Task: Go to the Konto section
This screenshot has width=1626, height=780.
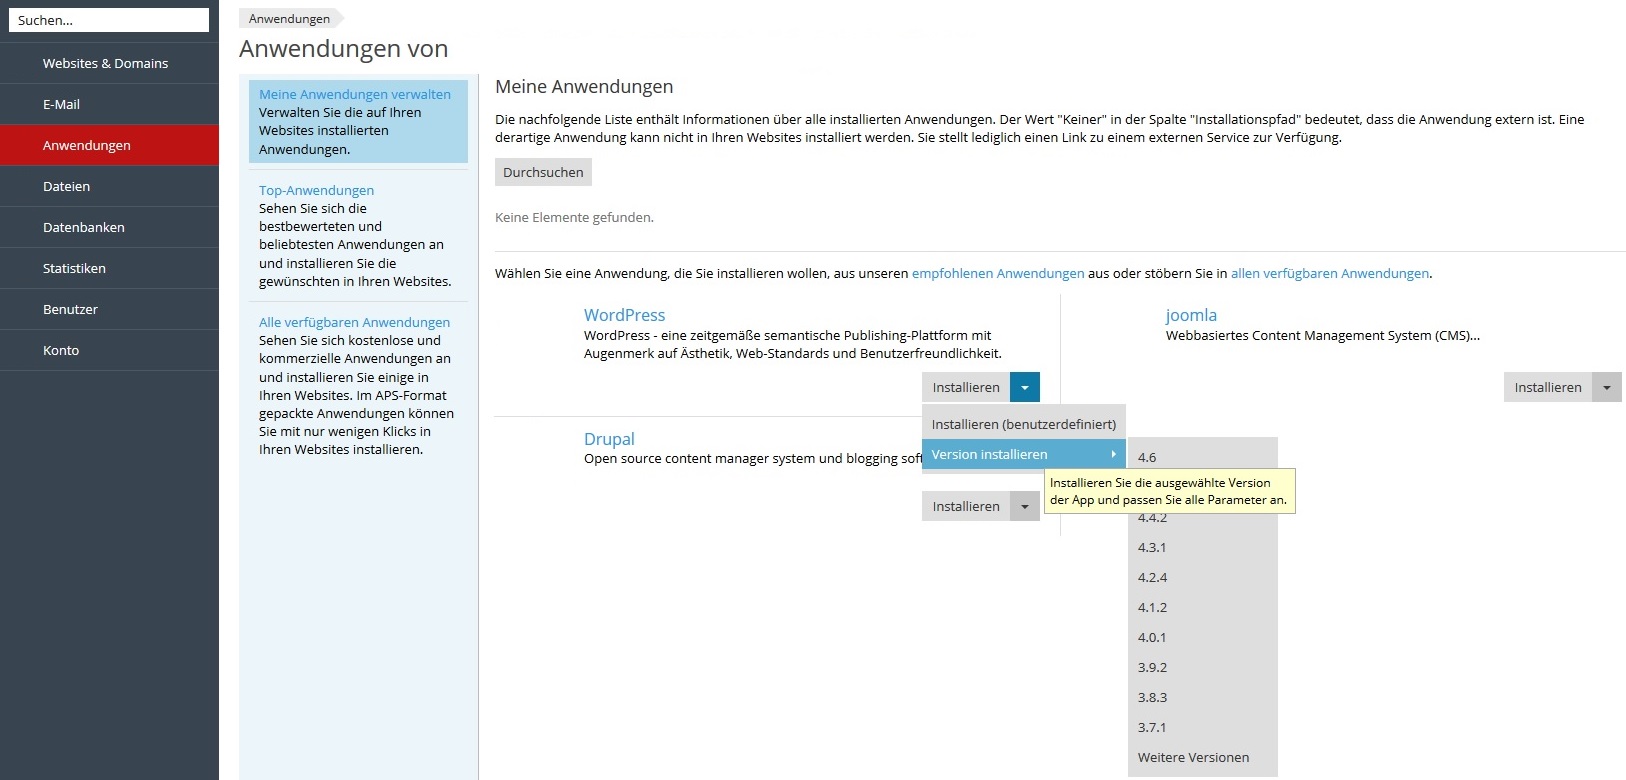Action: (109, 350)
